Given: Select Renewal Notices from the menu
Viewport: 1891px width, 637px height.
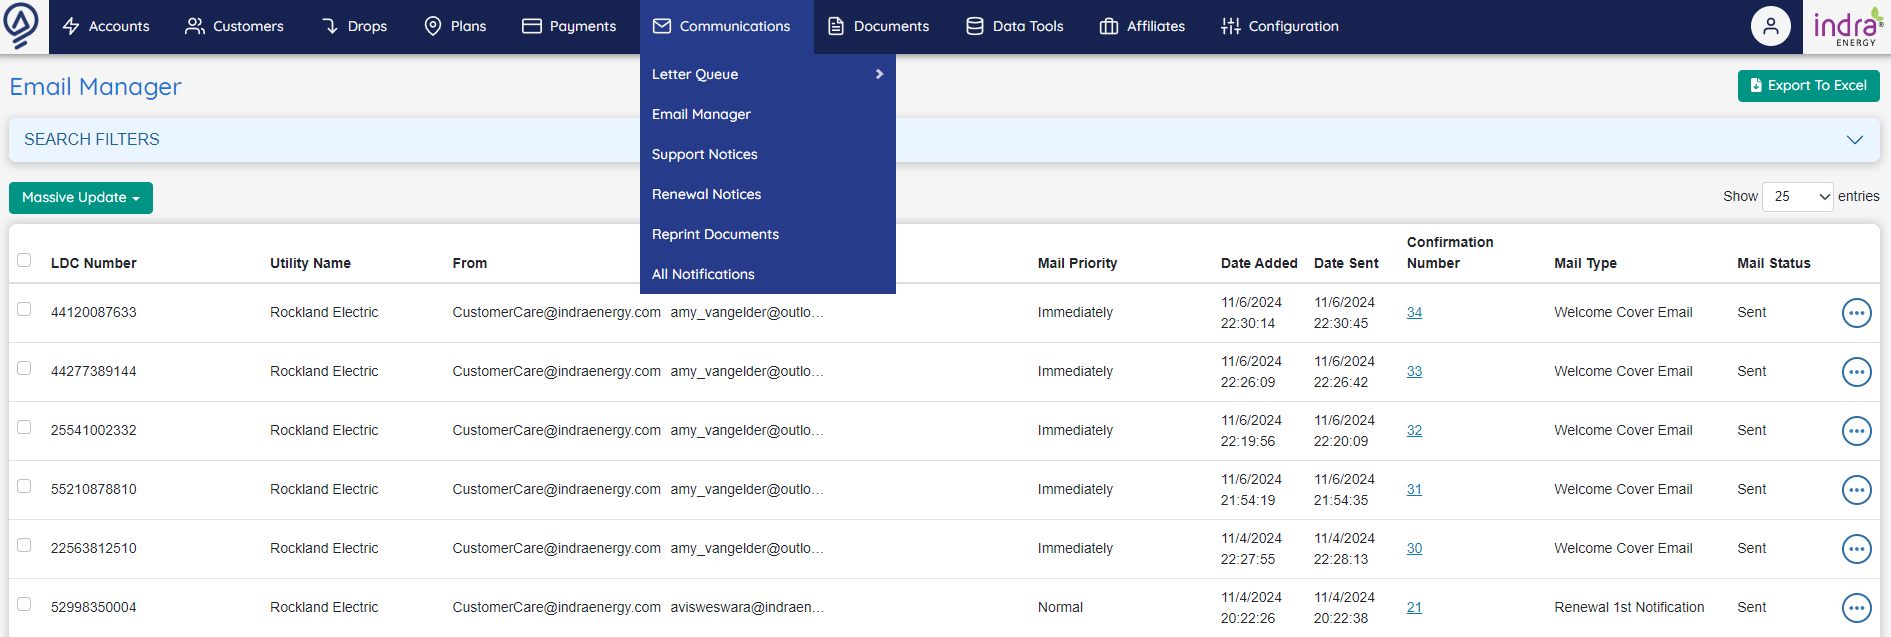Looking at the screenshot, I should [x=768, y=194].
